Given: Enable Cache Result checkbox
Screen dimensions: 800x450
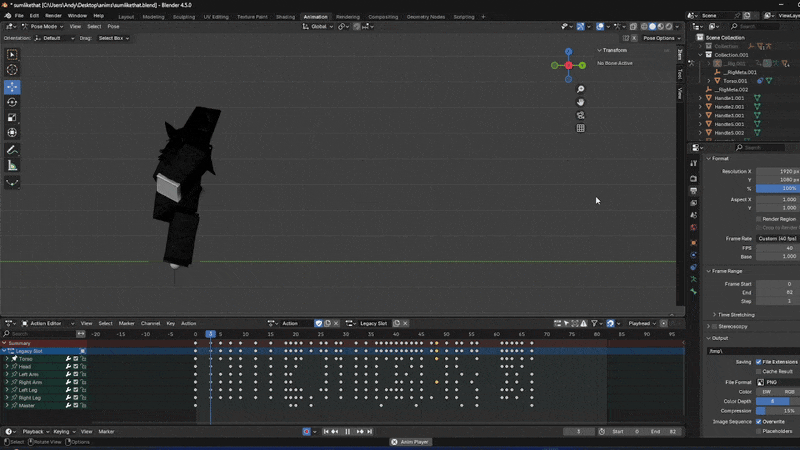Looking at the screenshot, I should coord(759,371).
